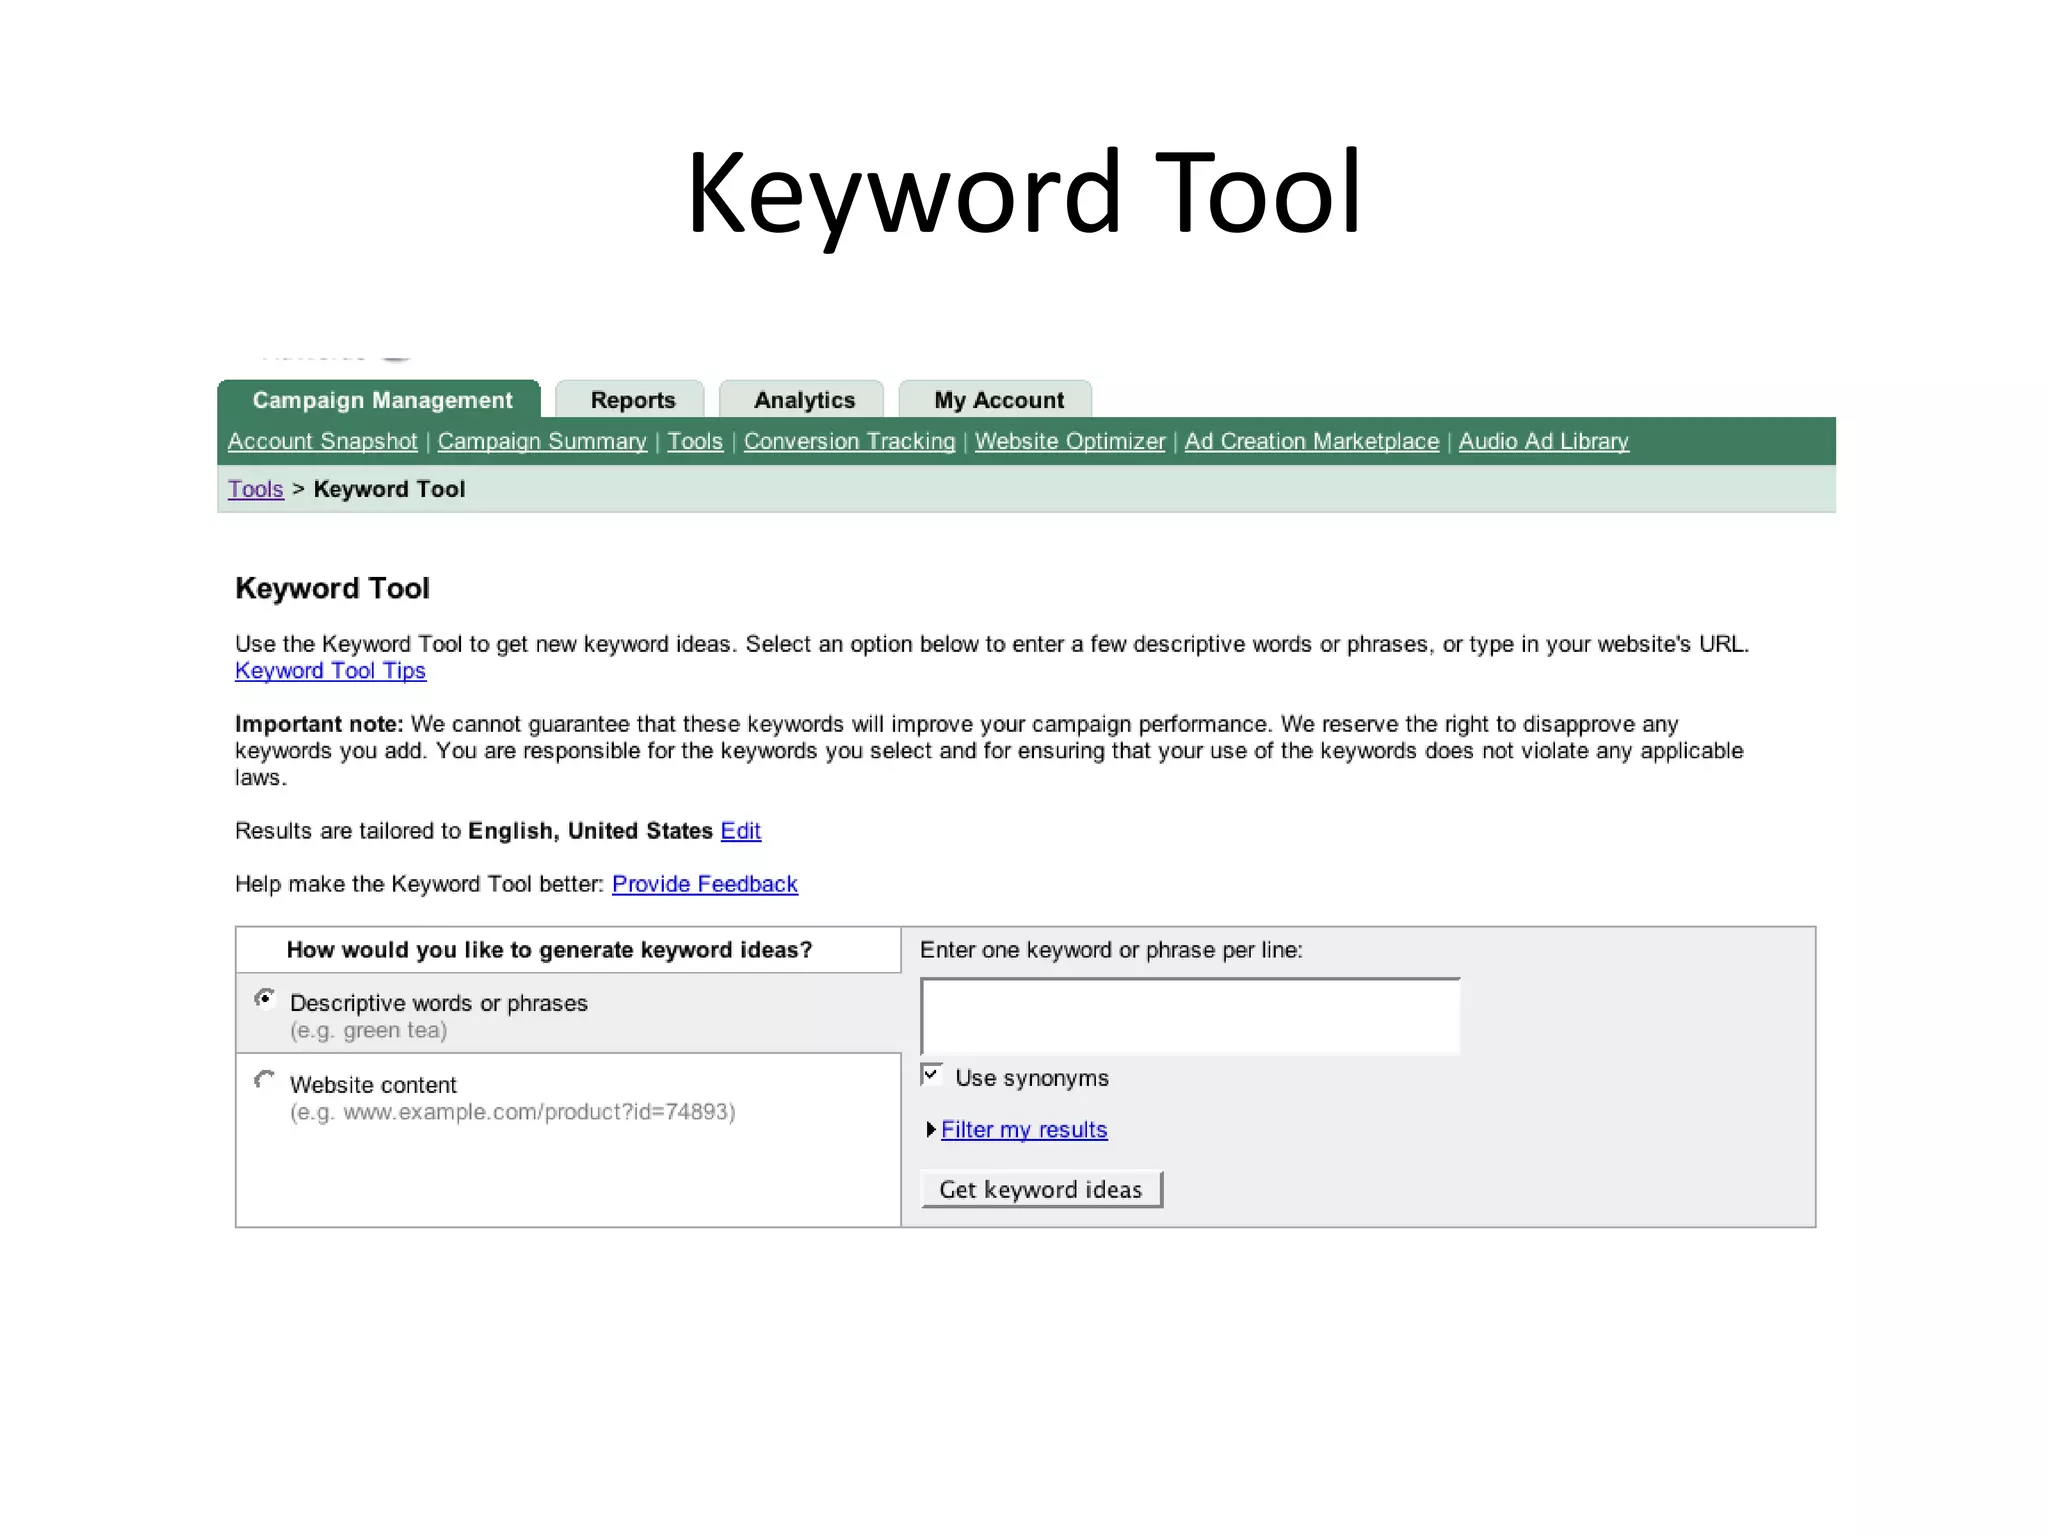This screenshot has height=1536, width=2048.
Task: Click the 'Enter one keyword or phrase per line:' label
Action: (x=1111, y=950)
